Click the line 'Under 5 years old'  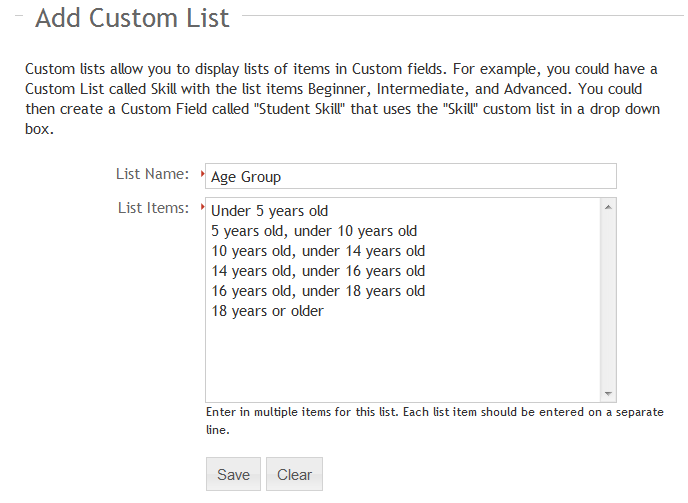[x=269, y=211]
